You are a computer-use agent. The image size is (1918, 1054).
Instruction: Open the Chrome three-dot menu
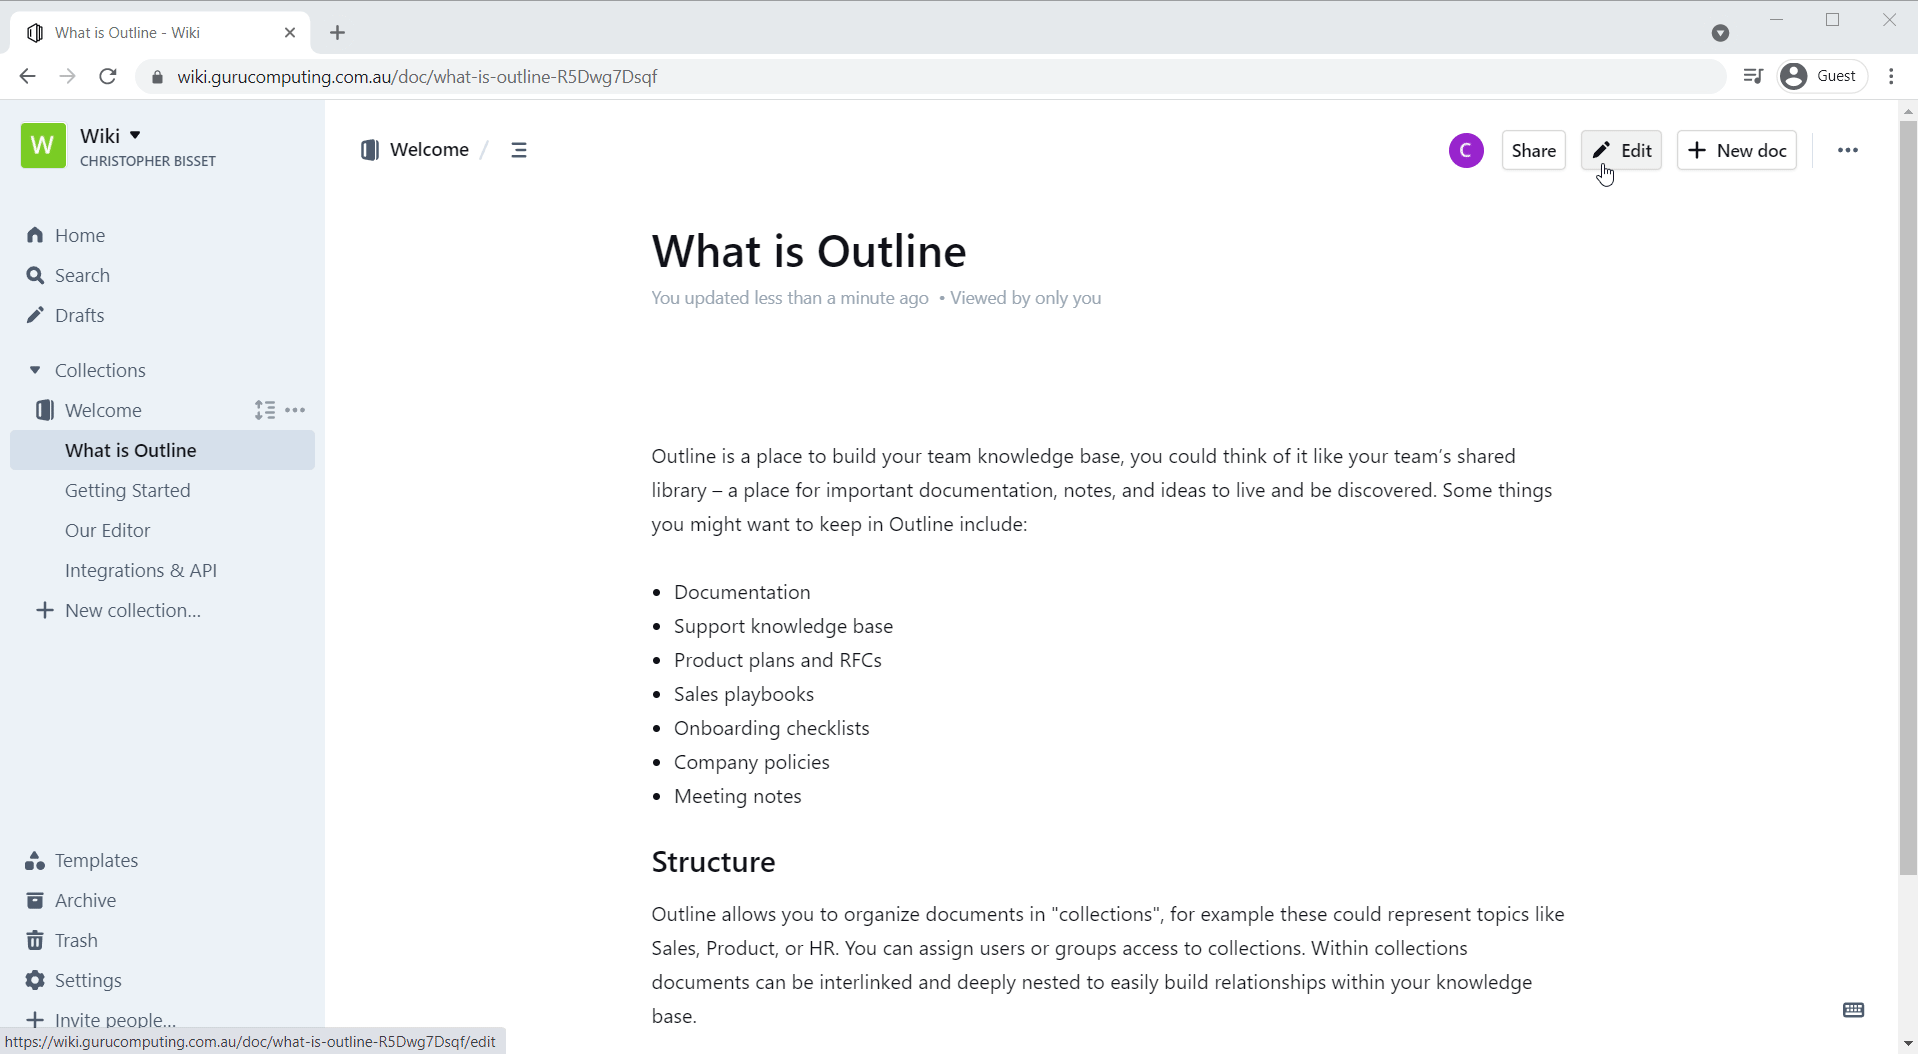[x=1891, y=77]
